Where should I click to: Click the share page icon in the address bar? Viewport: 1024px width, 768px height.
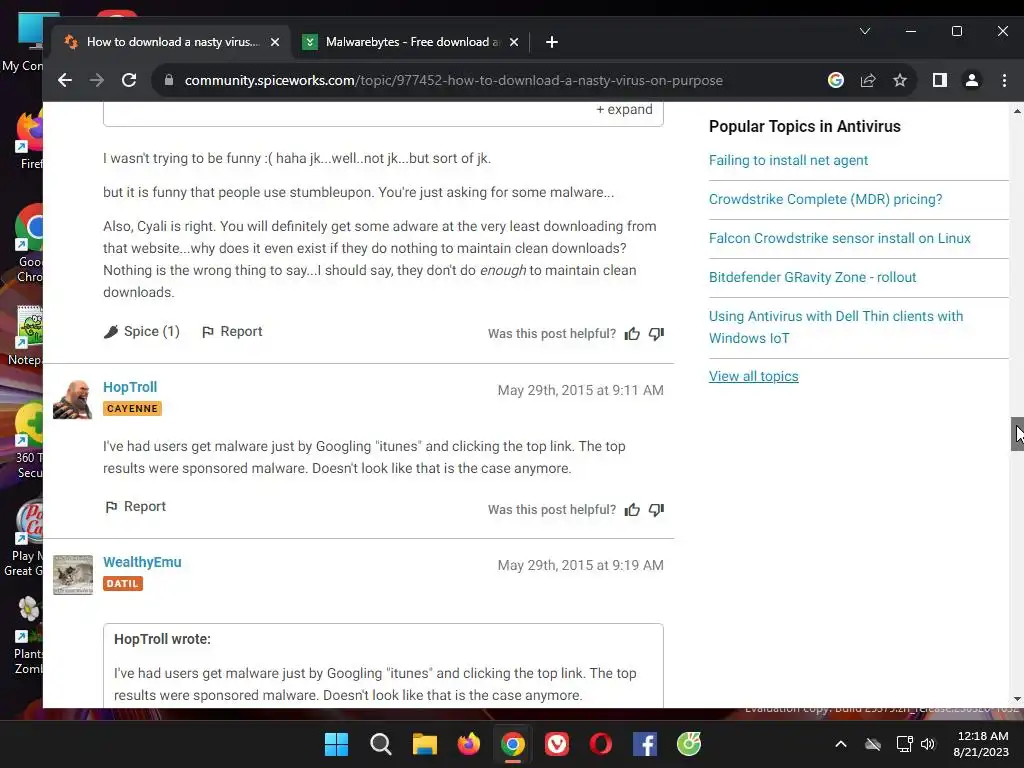coord(868,80)
